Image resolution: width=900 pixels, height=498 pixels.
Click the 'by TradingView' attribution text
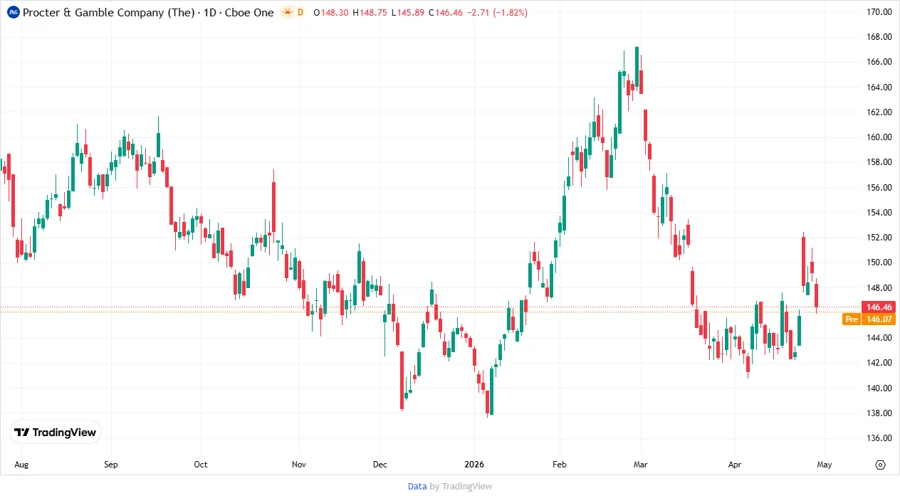point(461,487)
